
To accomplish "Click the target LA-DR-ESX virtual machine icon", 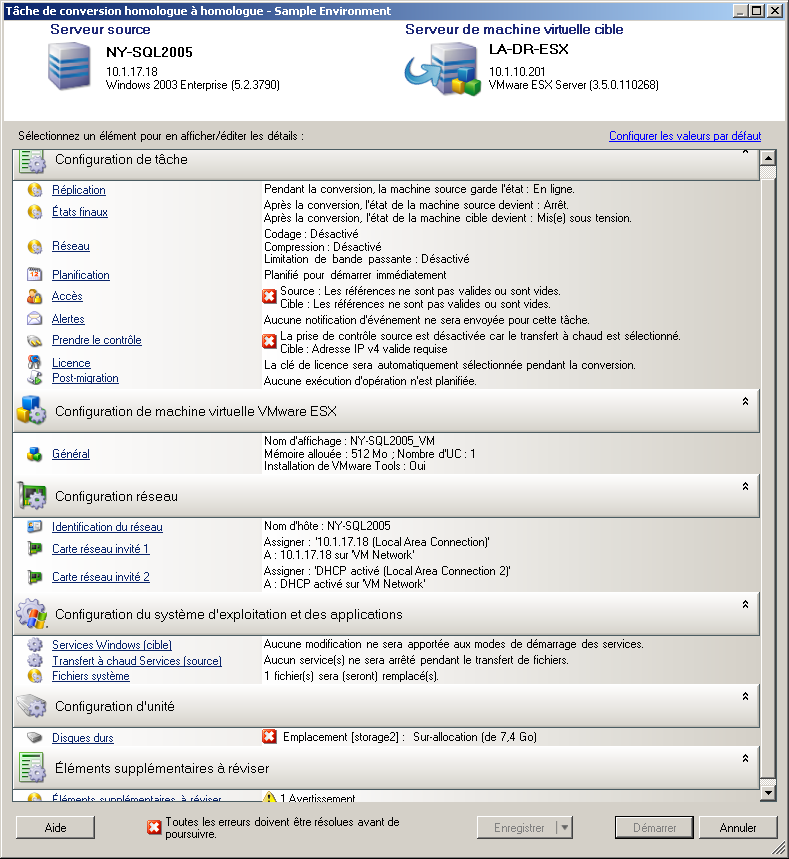I will [443, 69].
